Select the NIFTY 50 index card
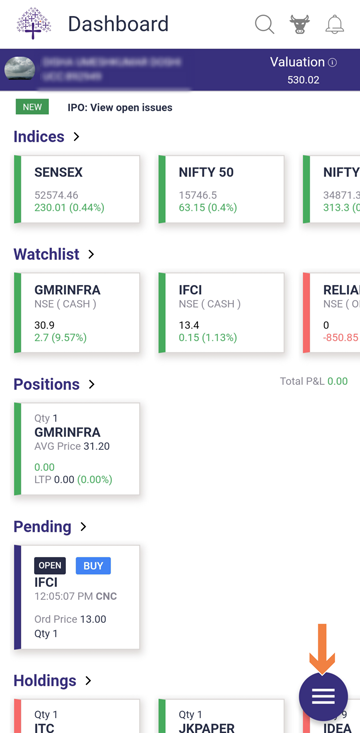 221,189
